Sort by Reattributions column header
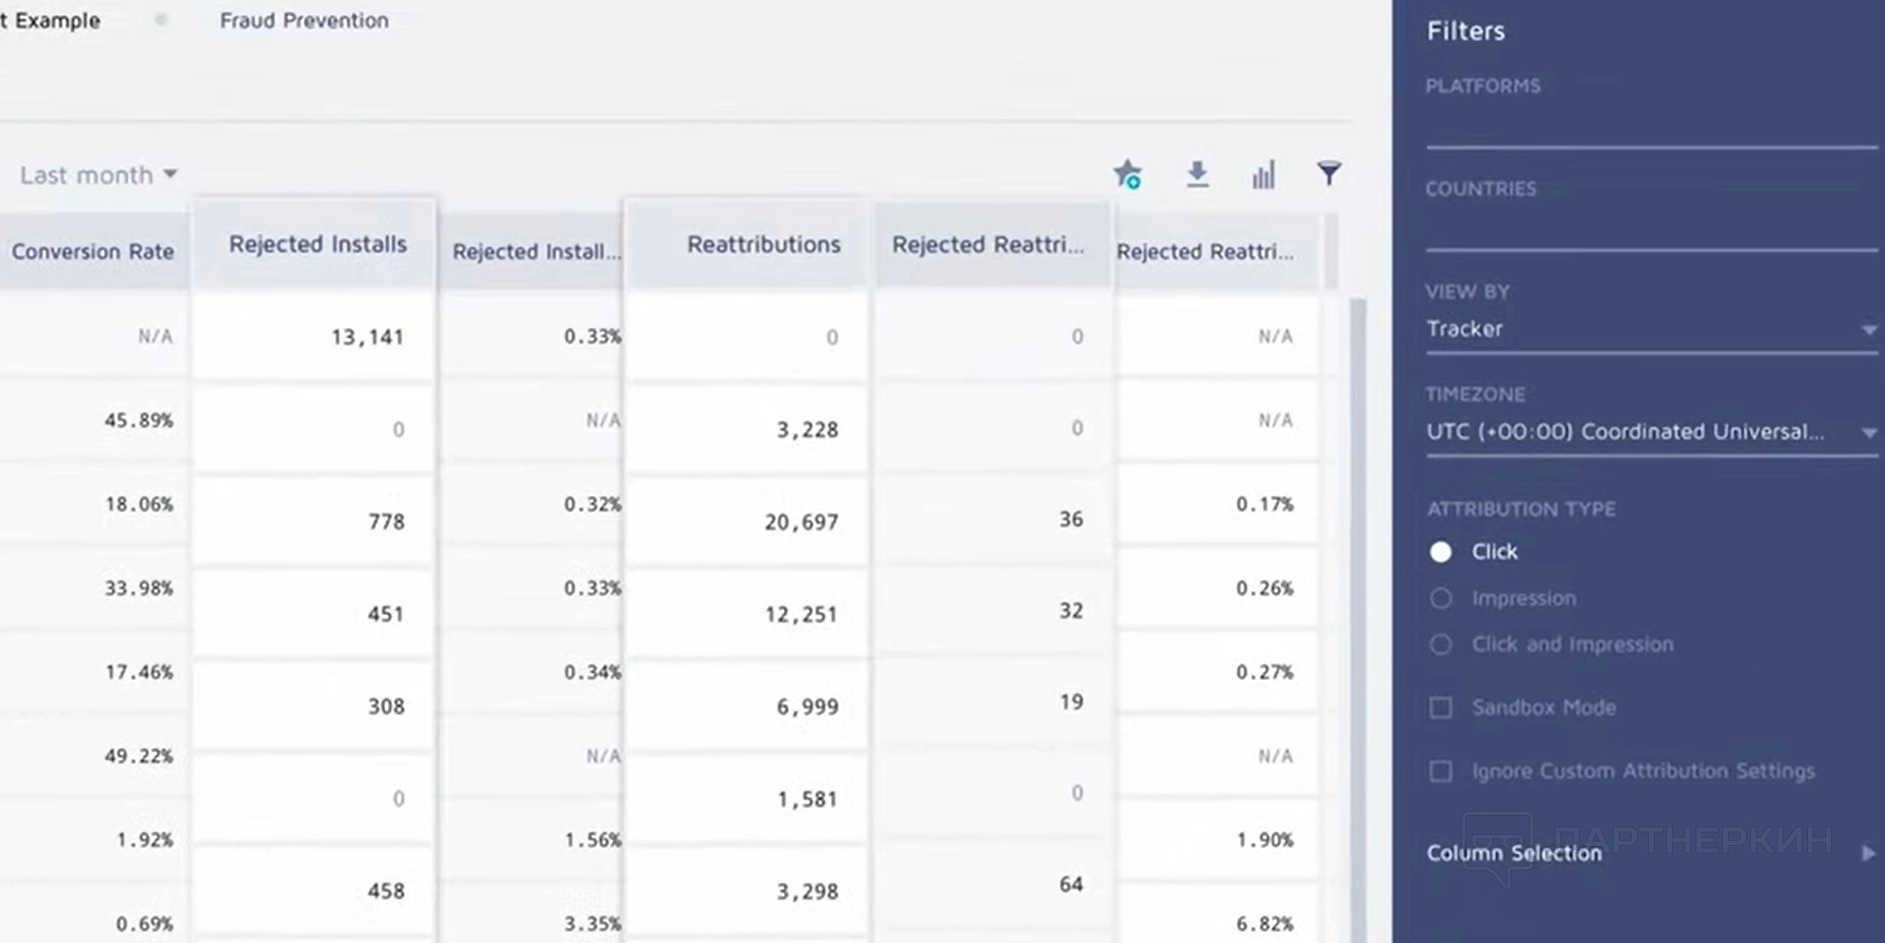 [x=763, y=245]
